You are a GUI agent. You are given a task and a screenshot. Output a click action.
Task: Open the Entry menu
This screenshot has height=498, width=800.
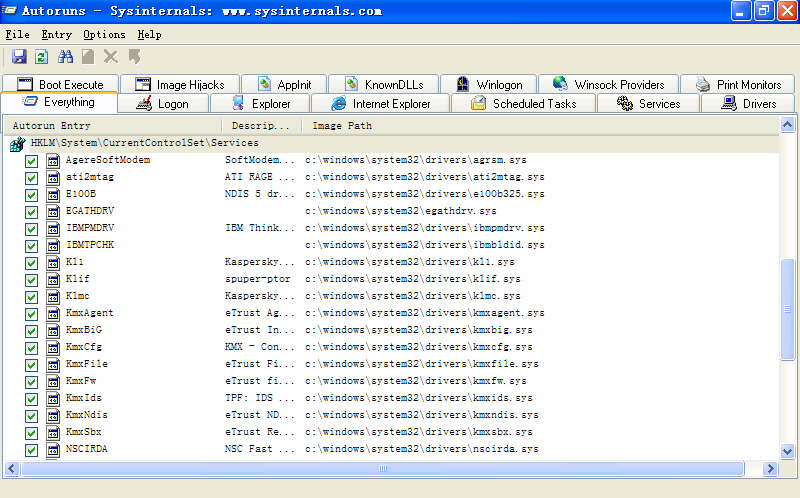[57, 35]
